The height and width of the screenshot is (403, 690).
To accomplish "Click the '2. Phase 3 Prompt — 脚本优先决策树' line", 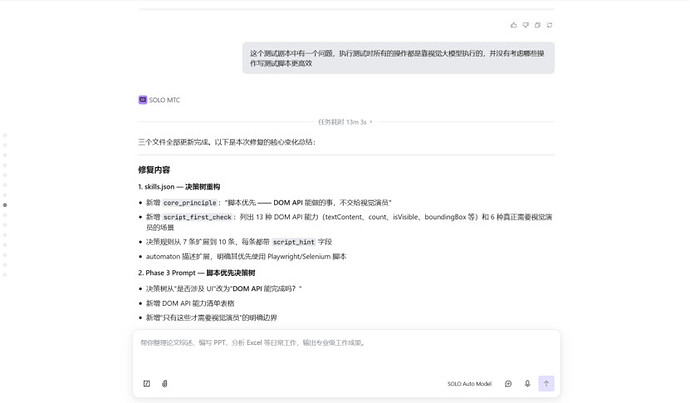I will [197, 273].
